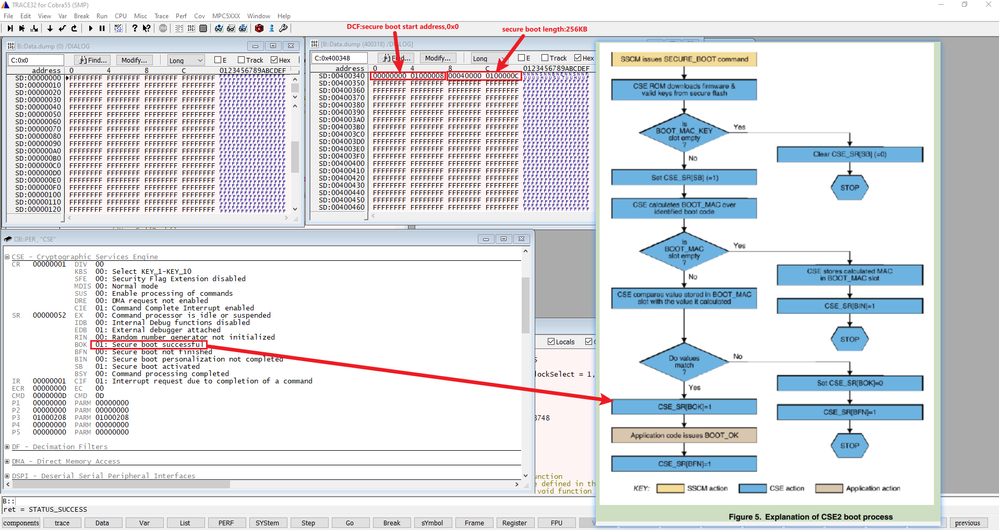Click 'Secure boot successful' BOK row text
Screen dimensions: 999x530
pyautogui.click(x=158, y=345)
